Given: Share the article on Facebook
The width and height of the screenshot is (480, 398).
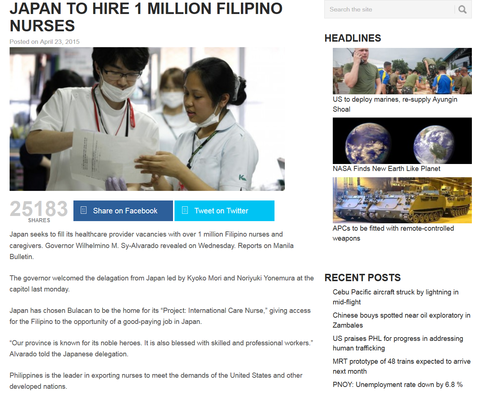Looking at the screenshot, I should (123, 211).
